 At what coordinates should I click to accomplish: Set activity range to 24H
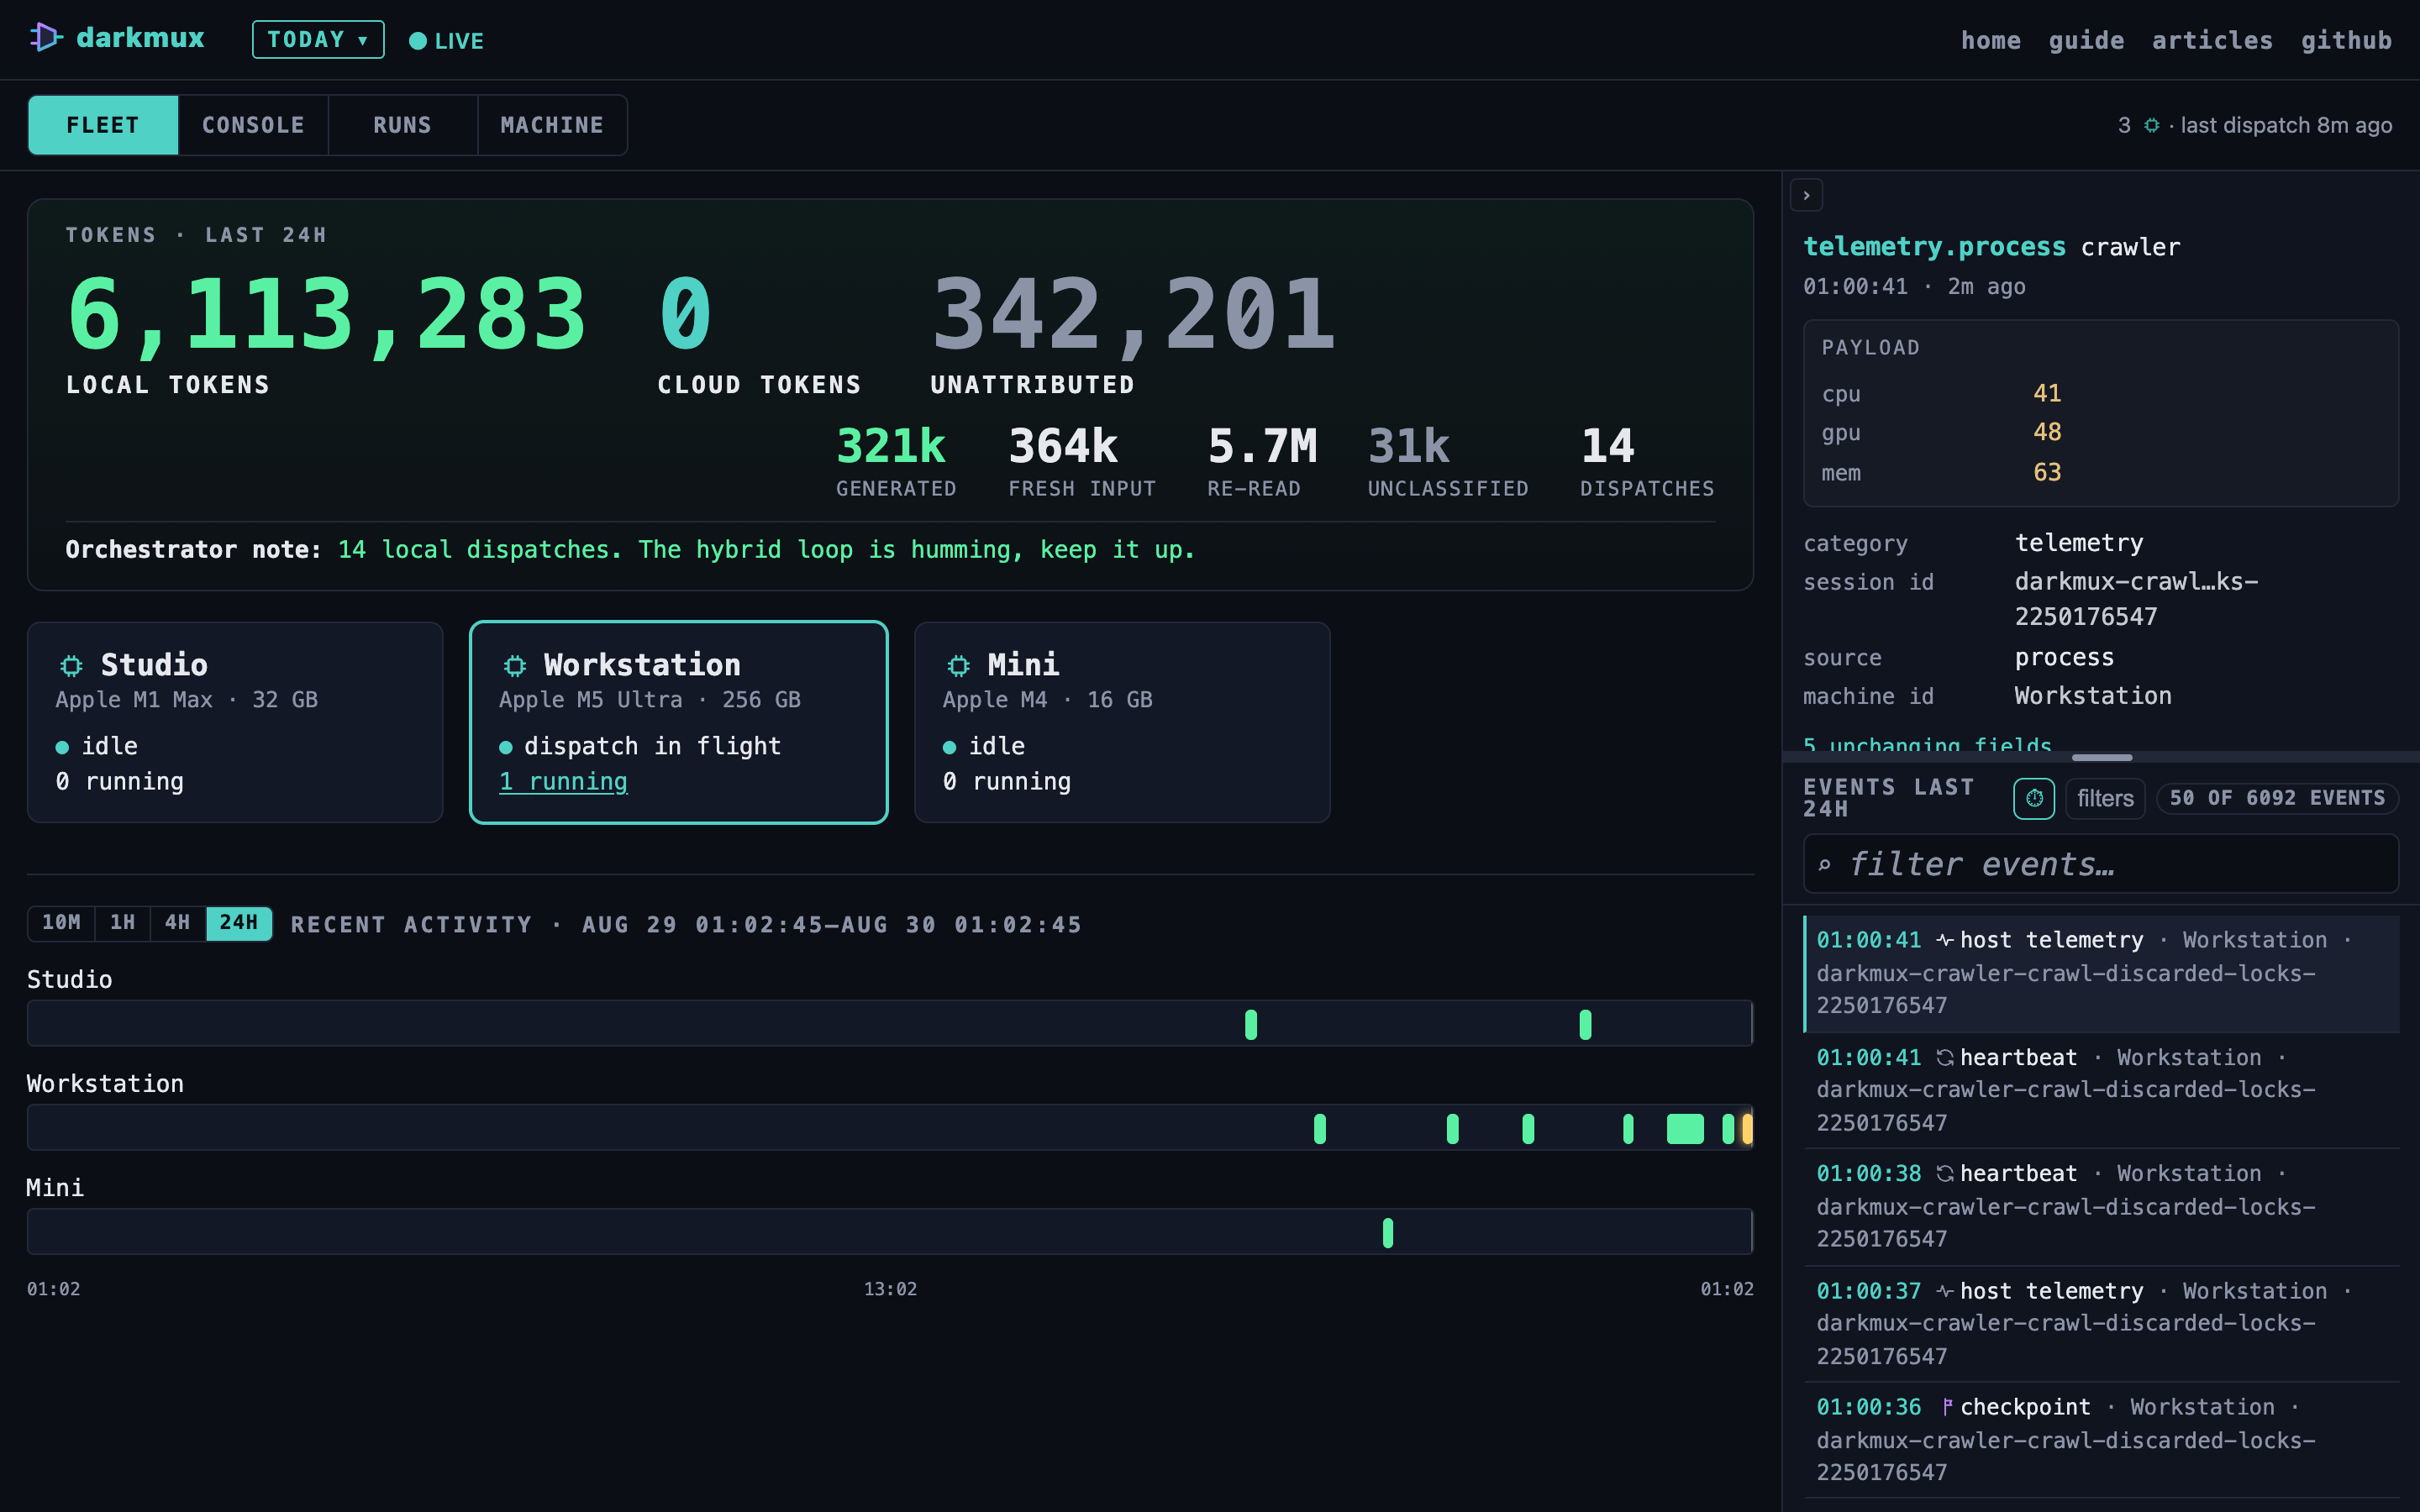click(x=238, y=922)
